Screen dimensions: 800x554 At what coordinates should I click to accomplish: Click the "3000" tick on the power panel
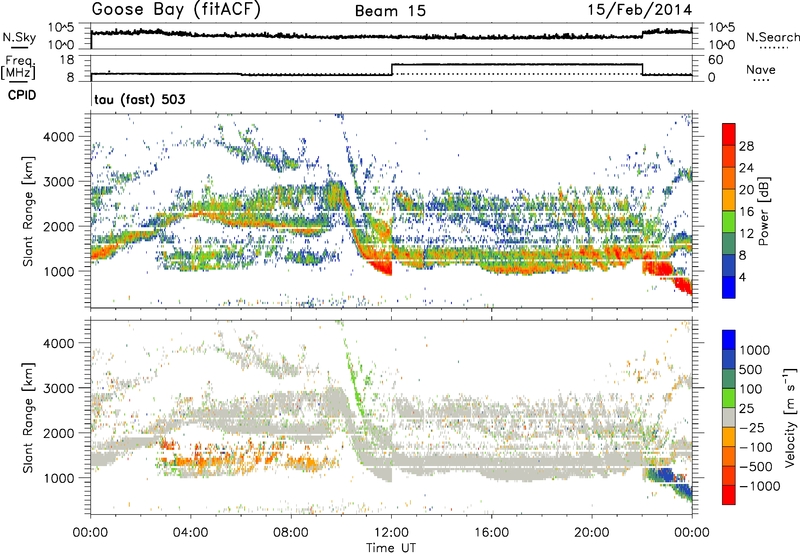click(60, 182)
